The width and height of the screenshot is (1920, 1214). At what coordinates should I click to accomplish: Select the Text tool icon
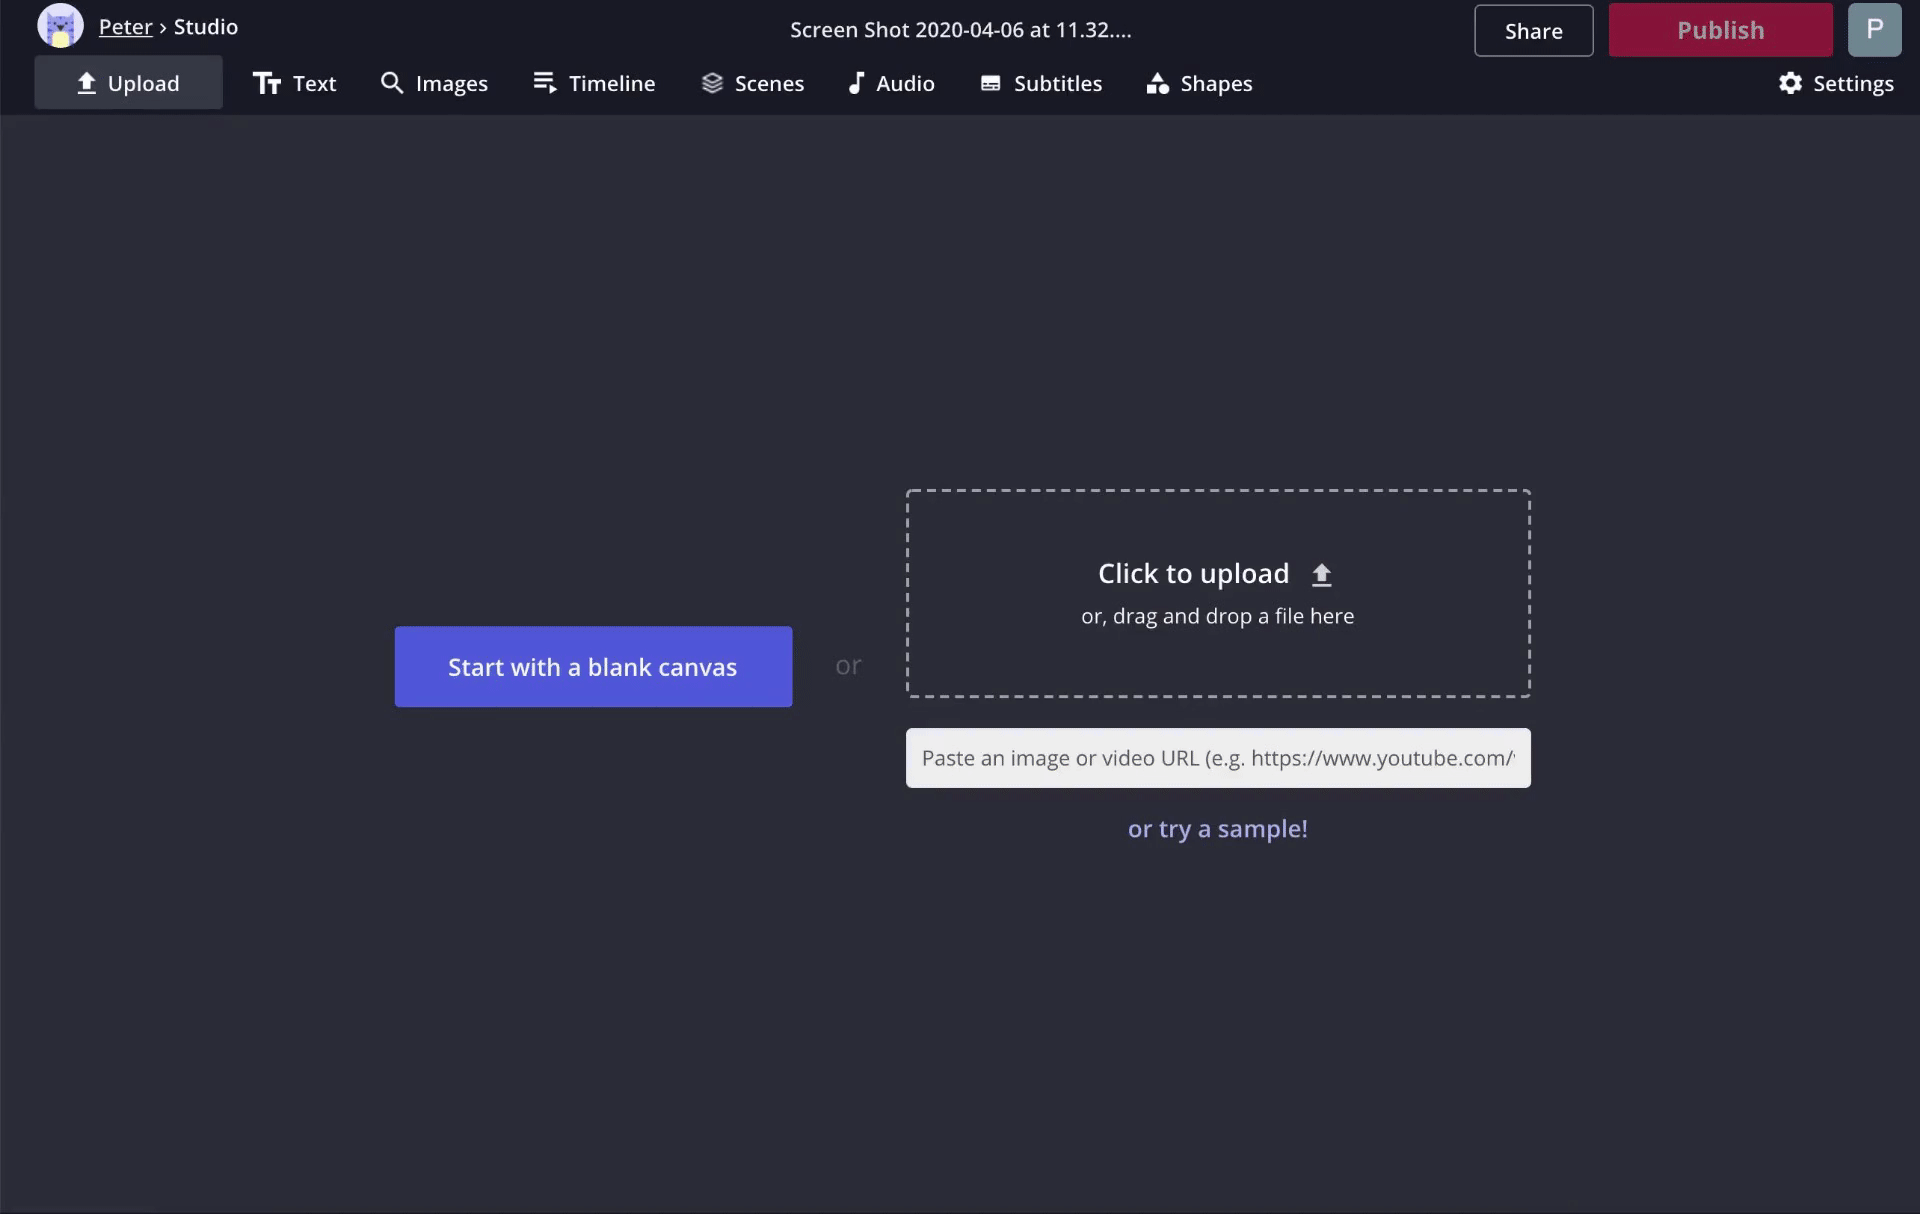tap(266, 83)
